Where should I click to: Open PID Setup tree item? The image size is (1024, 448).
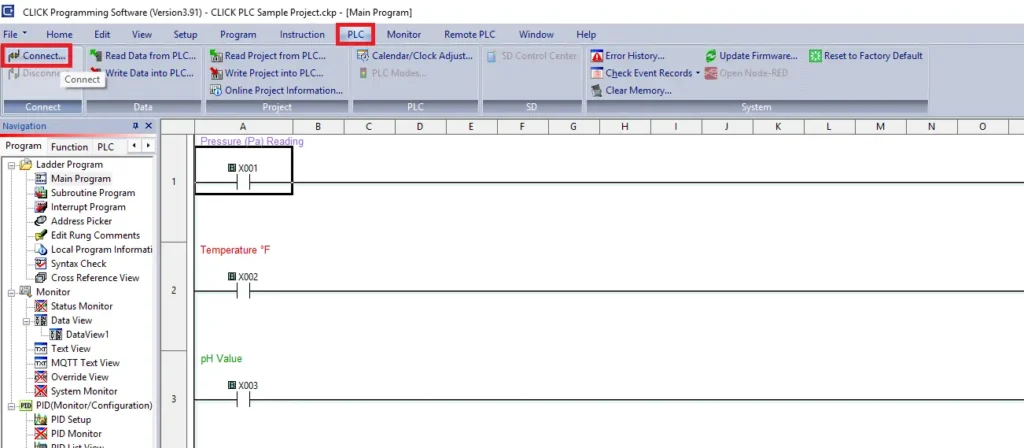(x=71, y=419)
